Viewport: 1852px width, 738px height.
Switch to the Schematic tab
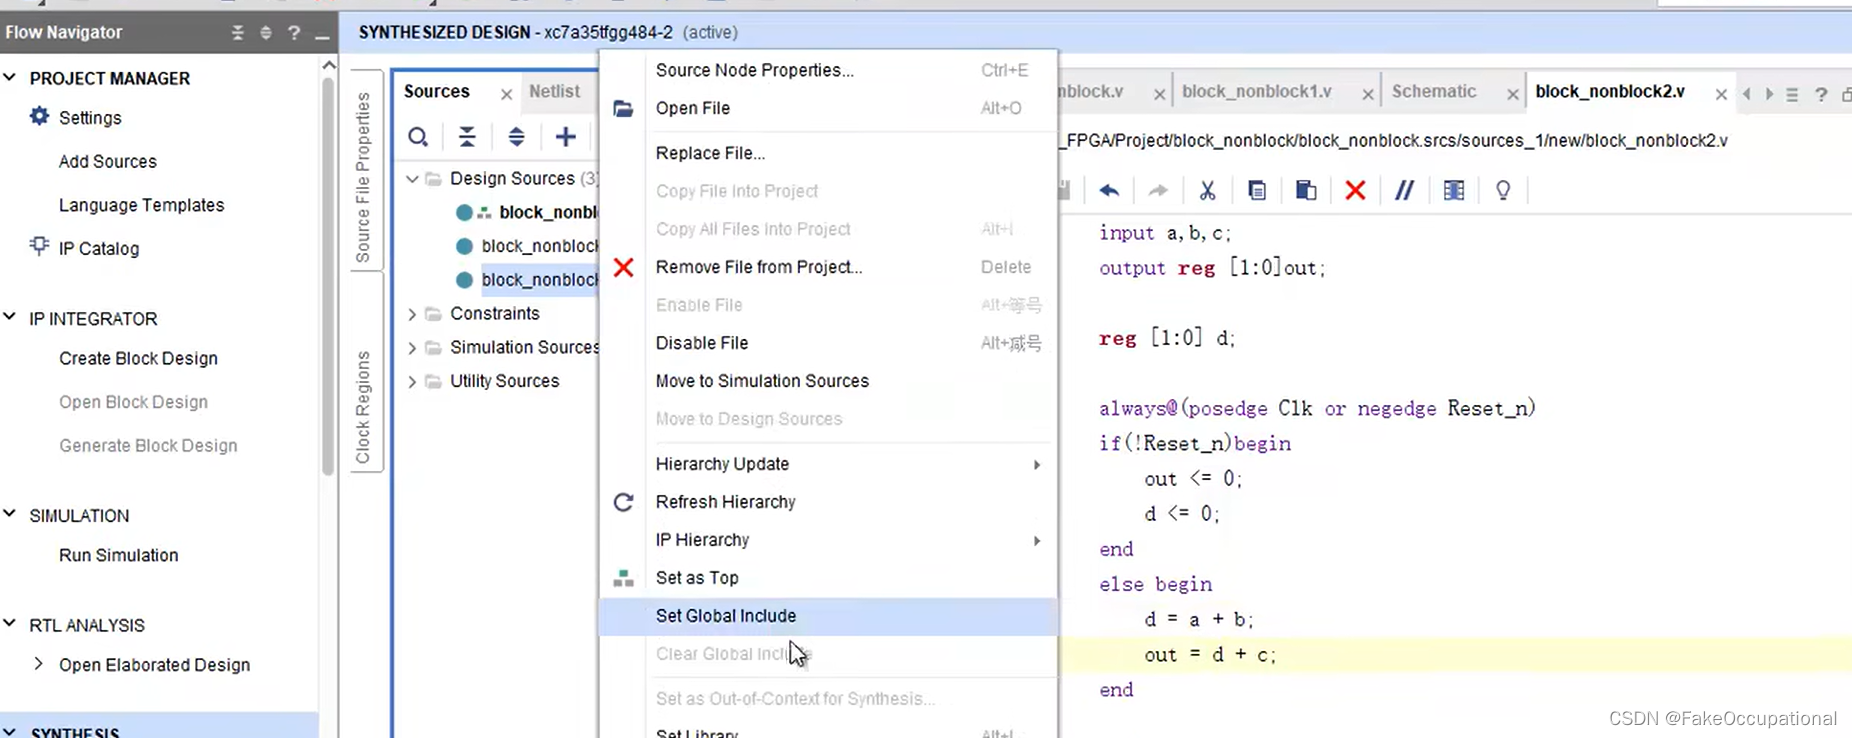pyautogui.click(x=1434, y=91)
